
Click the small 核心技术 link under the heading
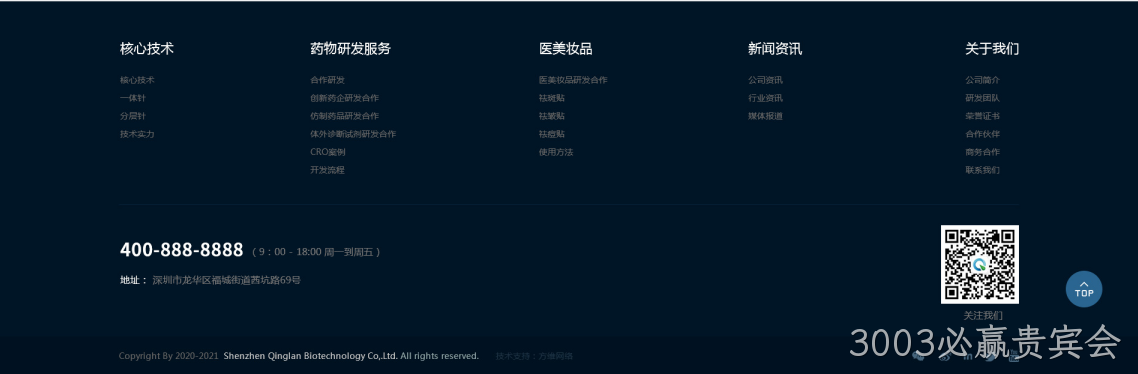coord(137,80)
